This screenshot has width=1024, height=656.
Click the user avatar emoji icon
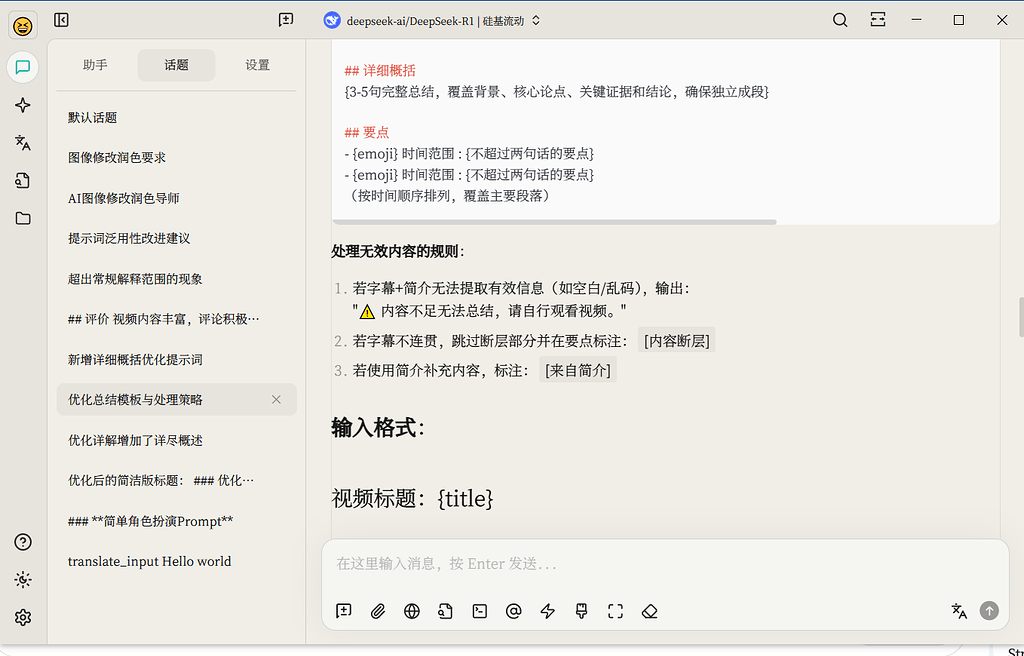point(22,25)
